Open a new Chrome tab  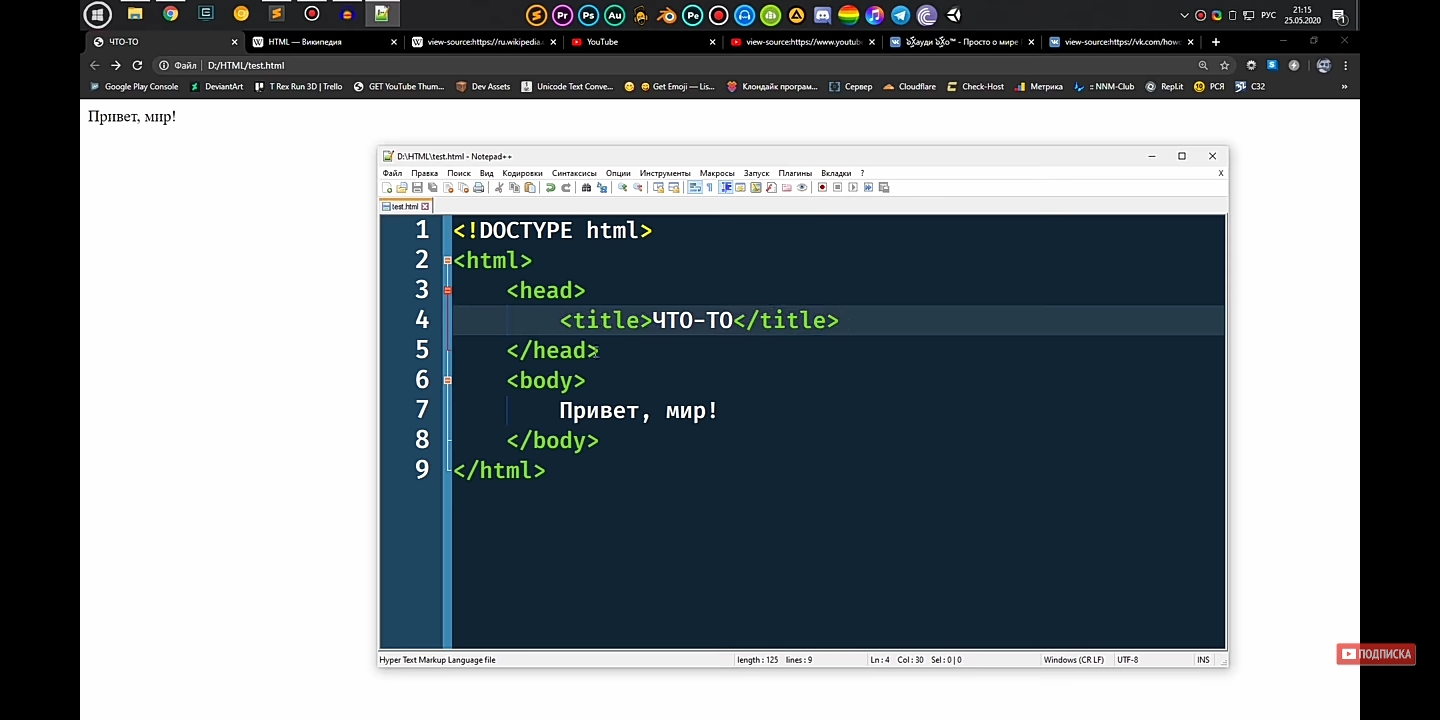(x=1215, y=42)
